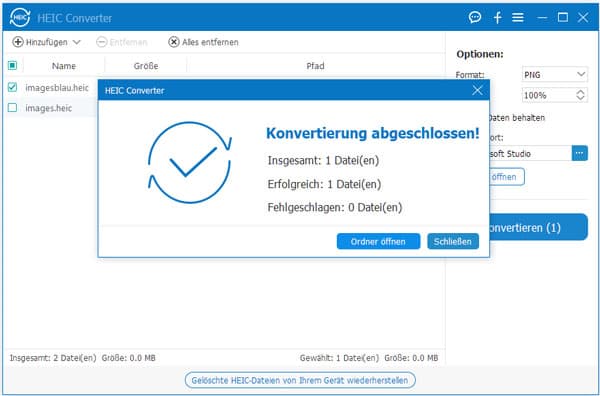600x396 pixels.
Task: Click the Erfolgreich: 1 Datei(en) text
Action: [x=324, y=184]
